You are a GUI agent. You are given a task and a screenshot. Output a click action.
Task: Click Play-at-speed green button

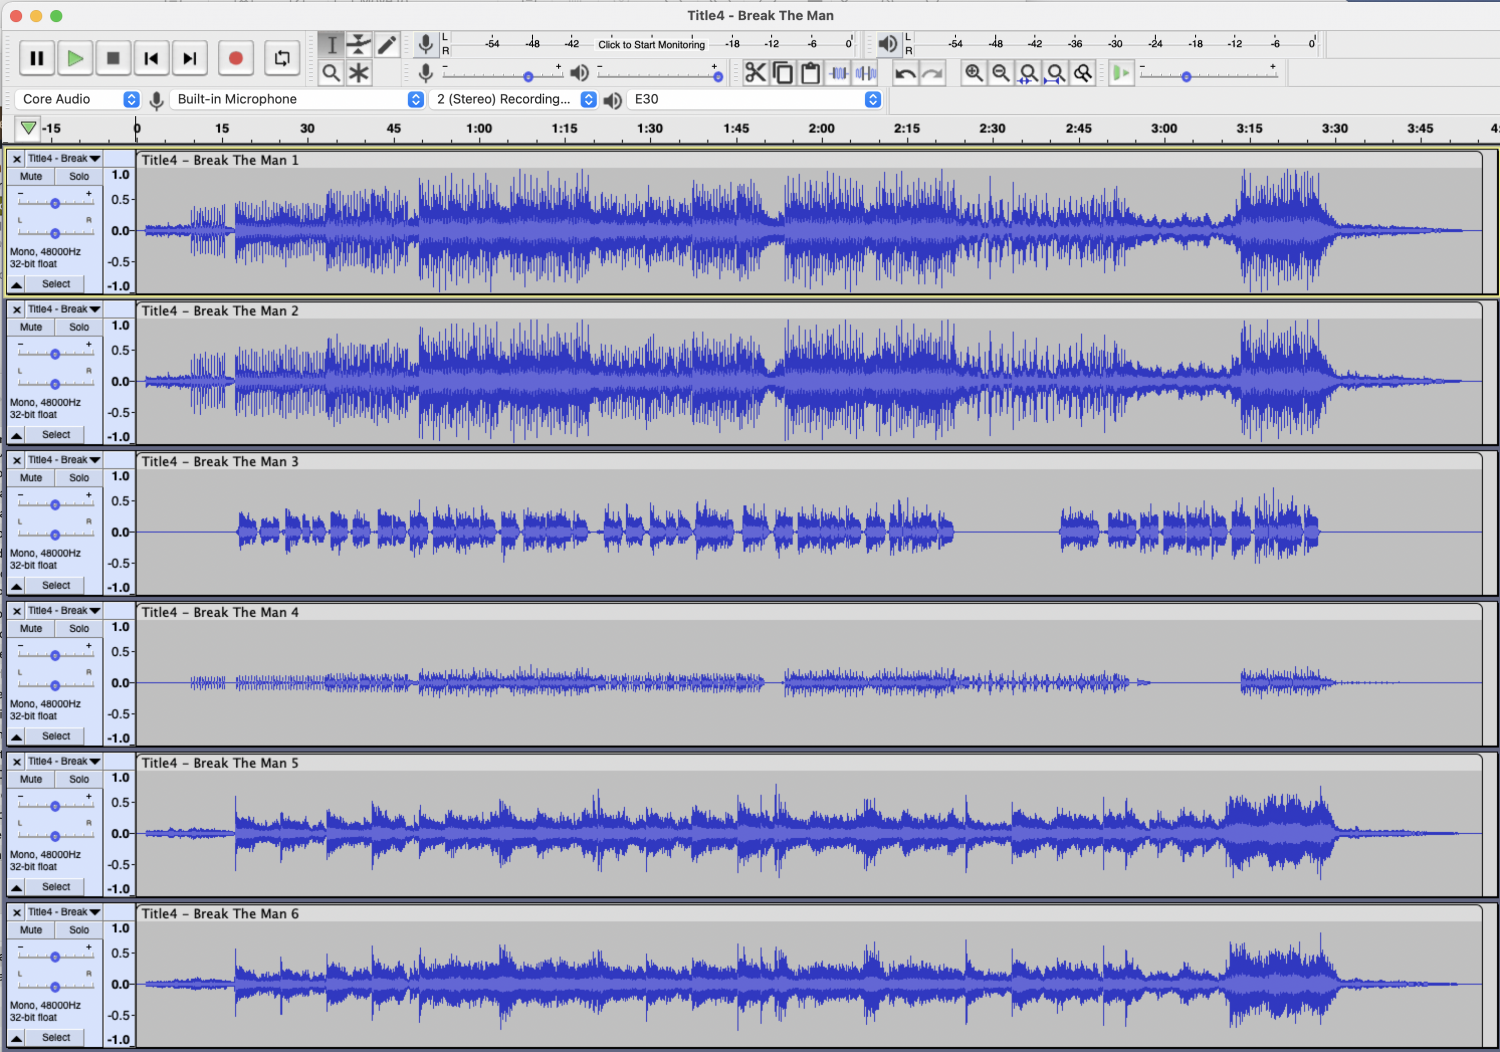tap(1121, 73)
